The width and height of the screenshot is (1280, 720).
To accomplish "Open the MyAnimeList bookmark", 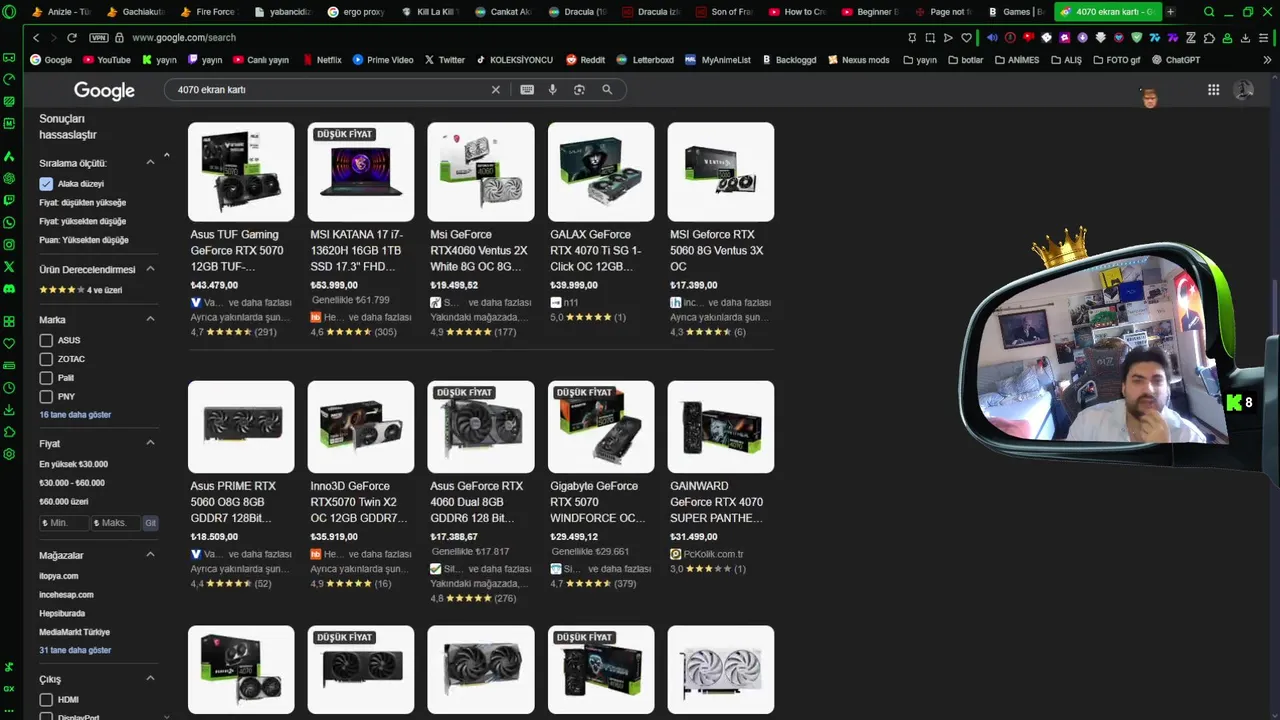I will point(717,60).
